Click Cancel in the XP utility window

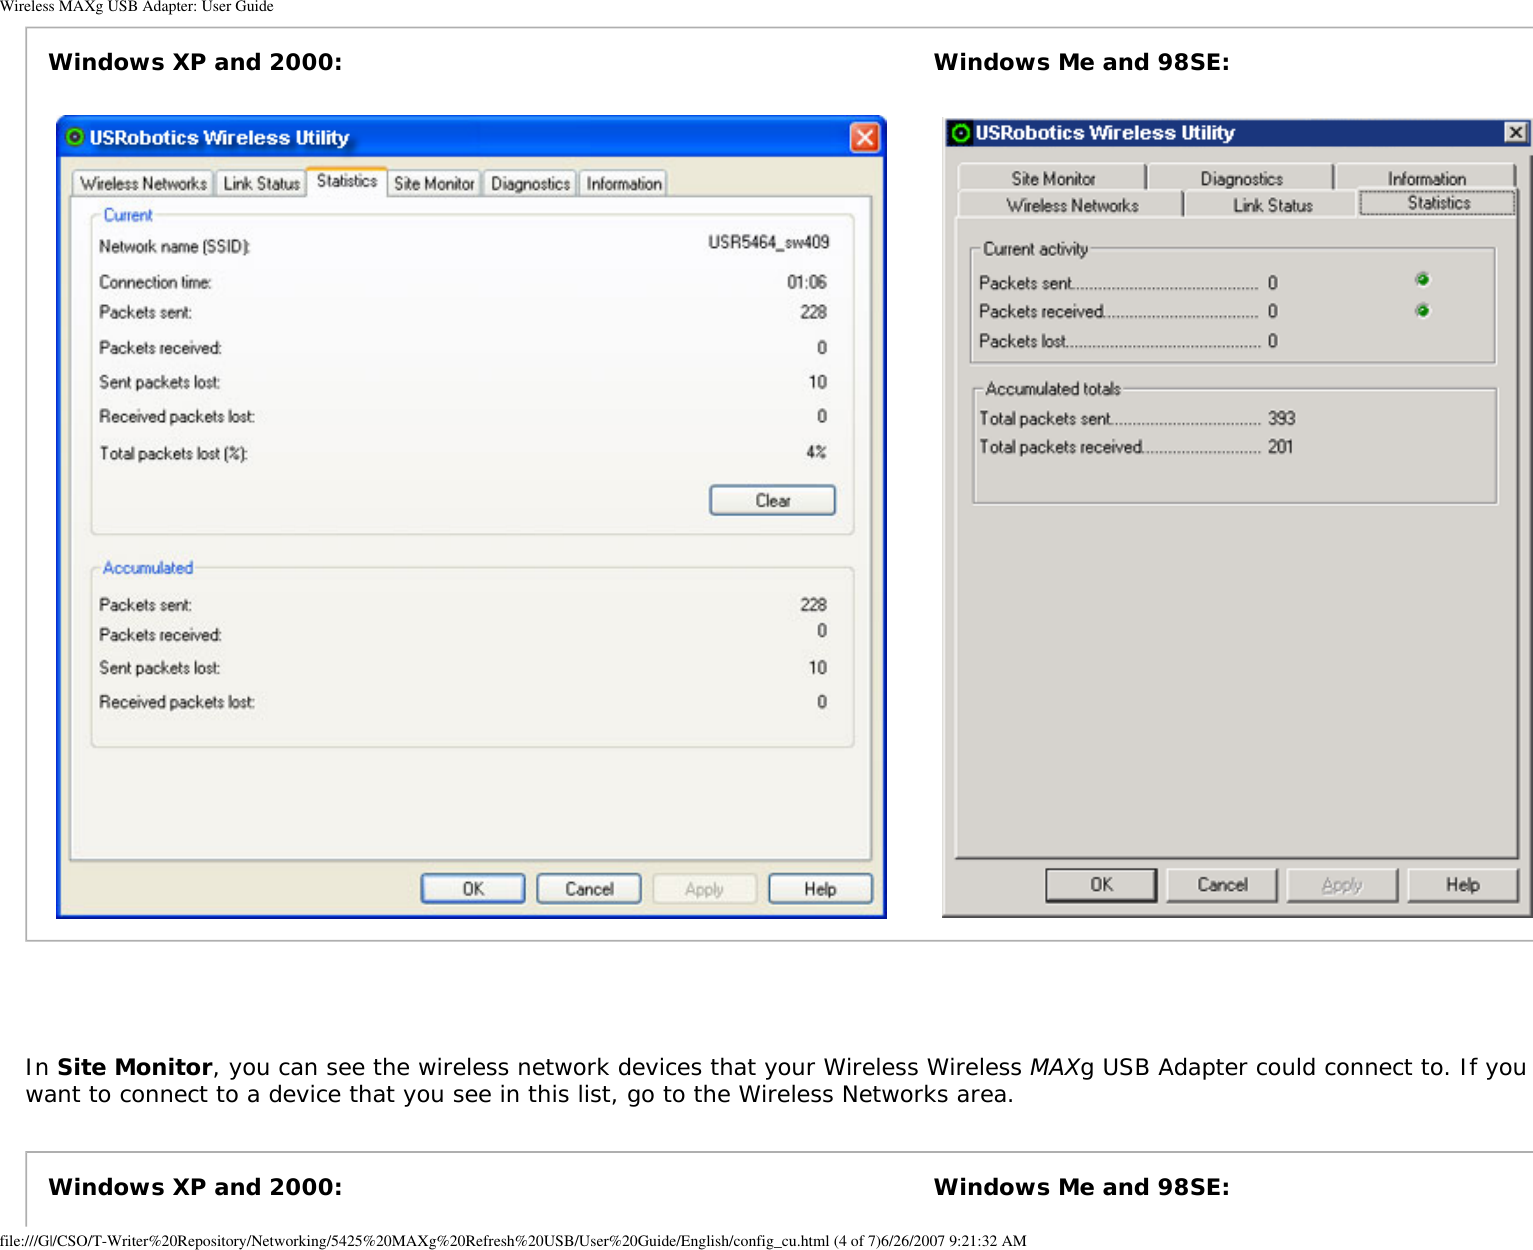[x=589, y=888]
